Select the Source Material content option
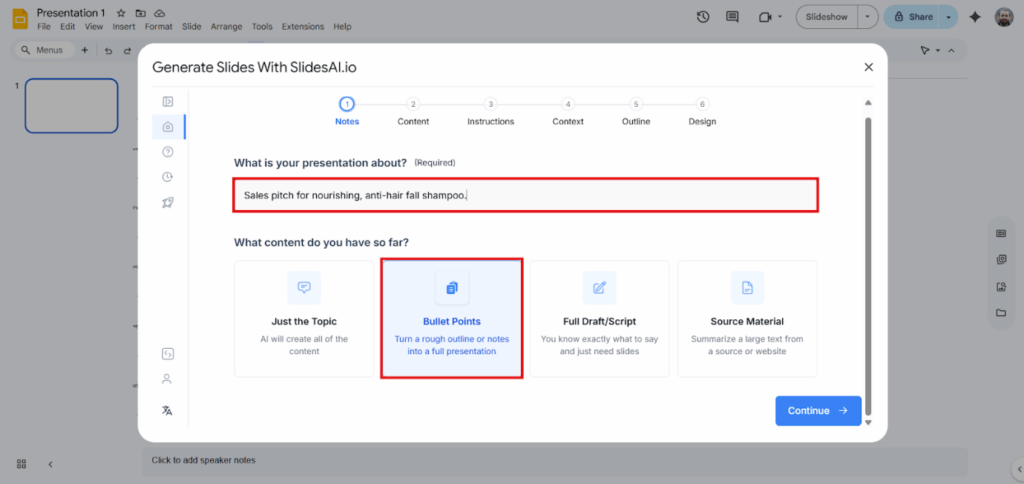The height and width of the screenshot is (484, 1024). tap(747, 318)
